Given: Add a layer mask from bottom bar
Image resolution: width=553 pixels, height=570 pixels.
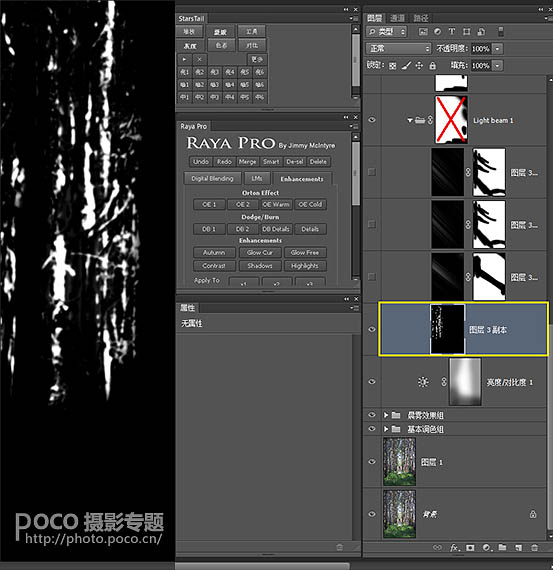Looking at the screenshot, I should pyautogui.click(x=470, y=547).
